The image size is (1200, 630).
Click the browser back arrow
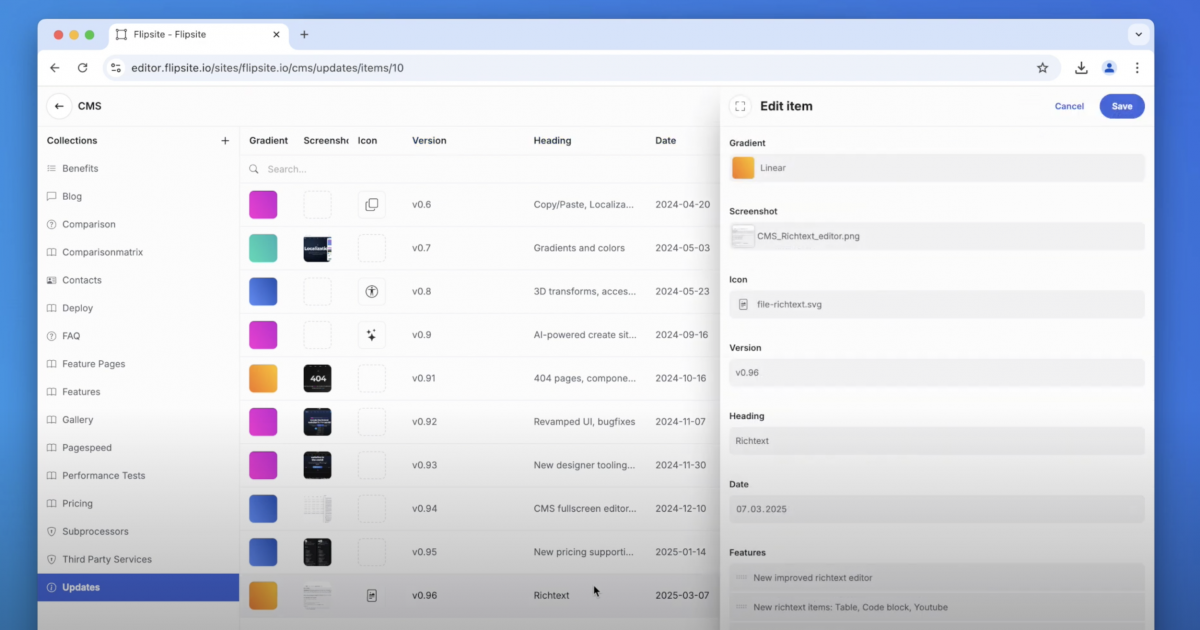(55, 68)
